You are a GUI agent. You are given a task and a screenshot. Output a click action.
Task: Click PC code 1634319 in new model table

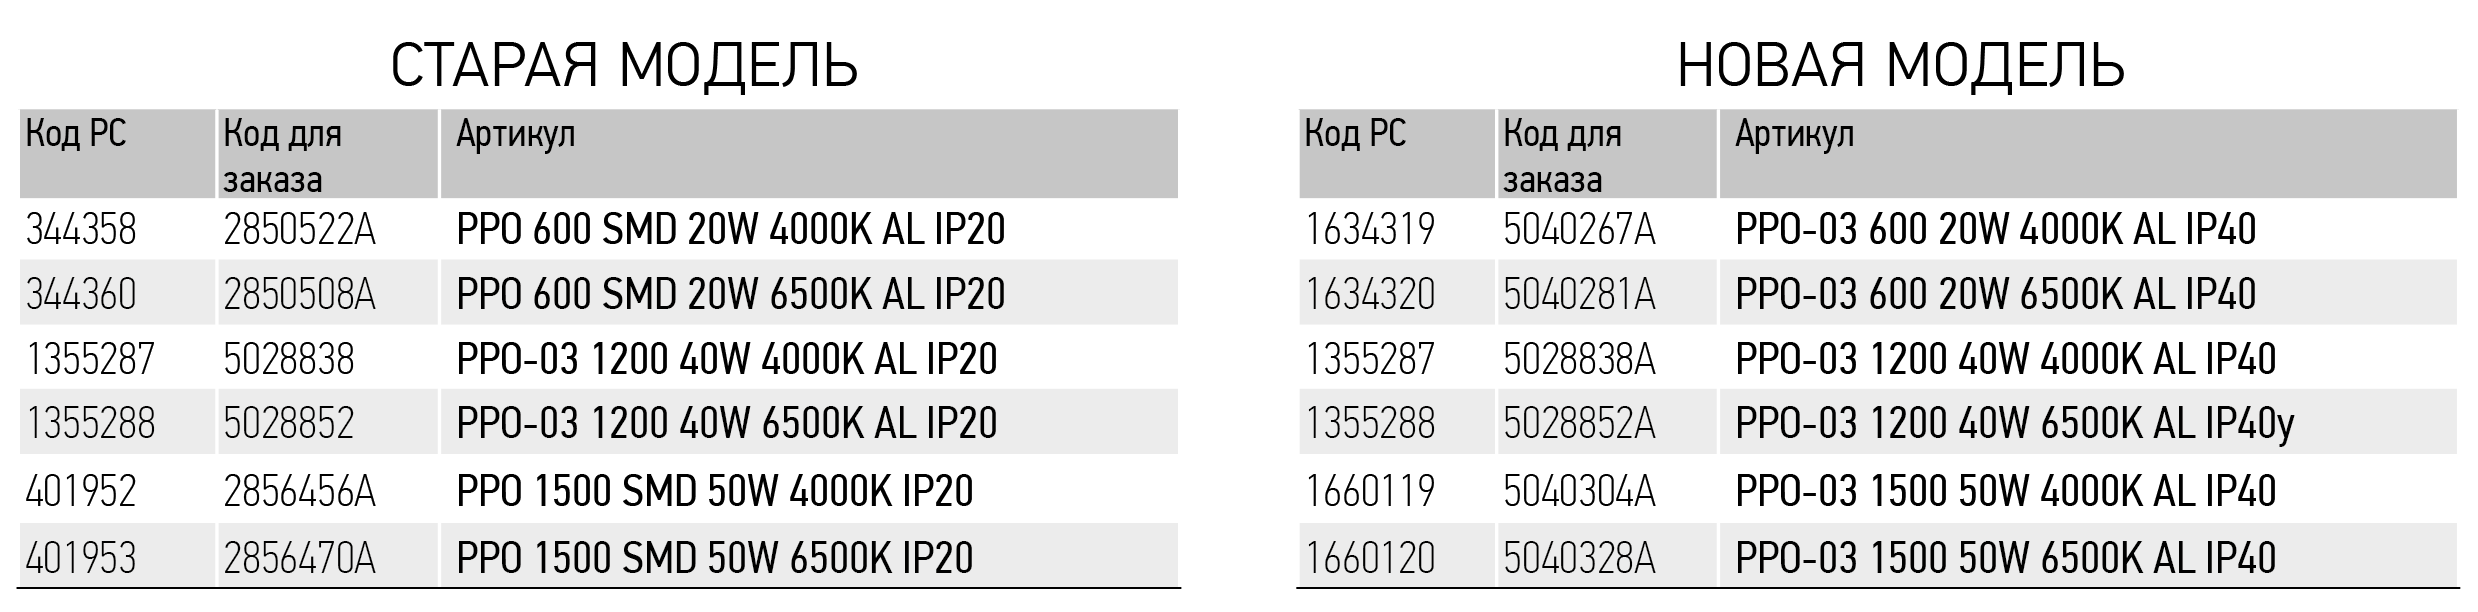(1369, 230)
